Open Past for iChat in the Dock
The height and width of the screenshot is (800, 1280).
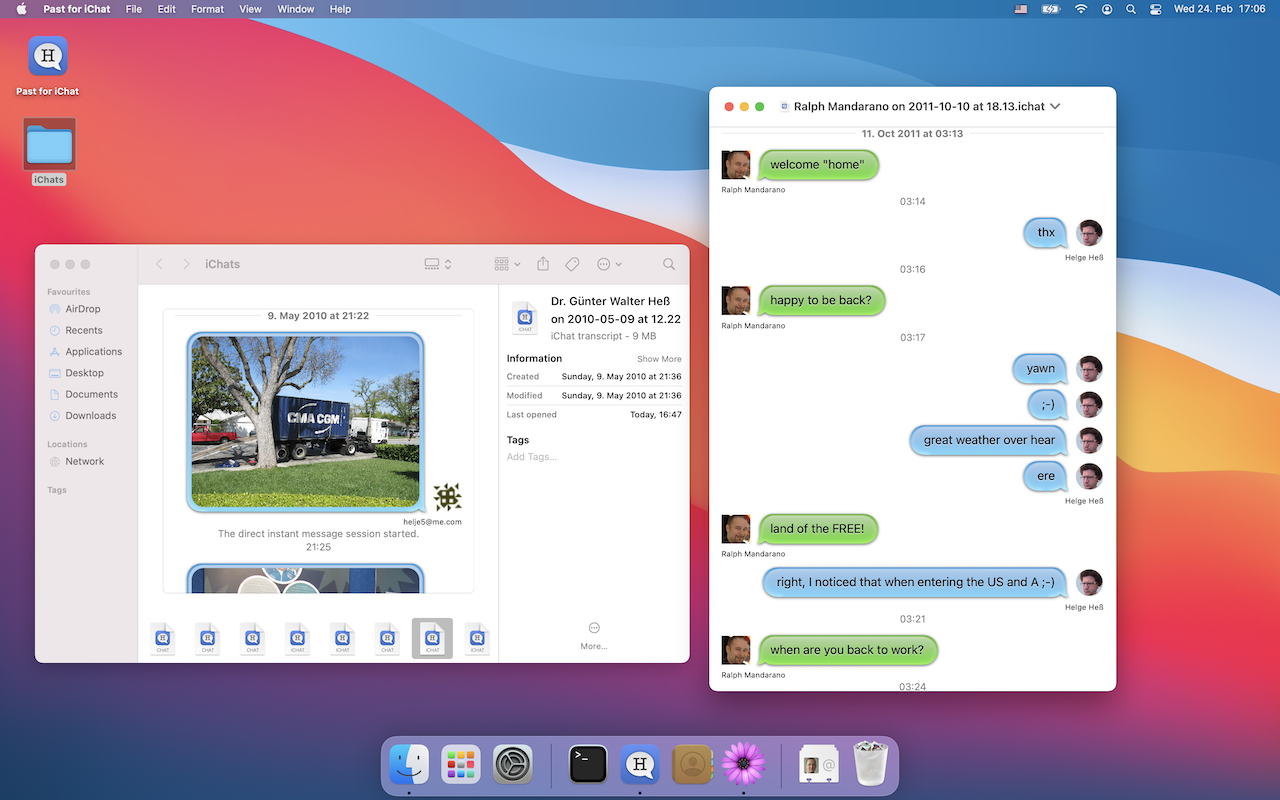640,765
